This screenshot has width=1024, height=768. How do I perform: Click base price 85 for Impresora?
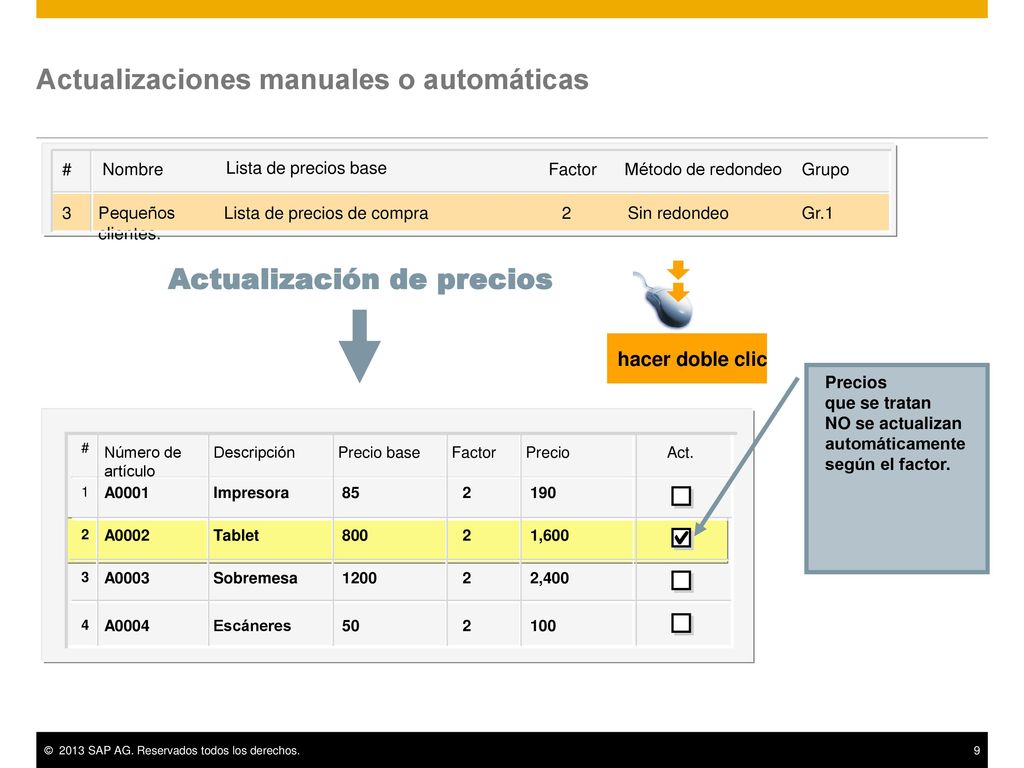click(x=350, y=492)
